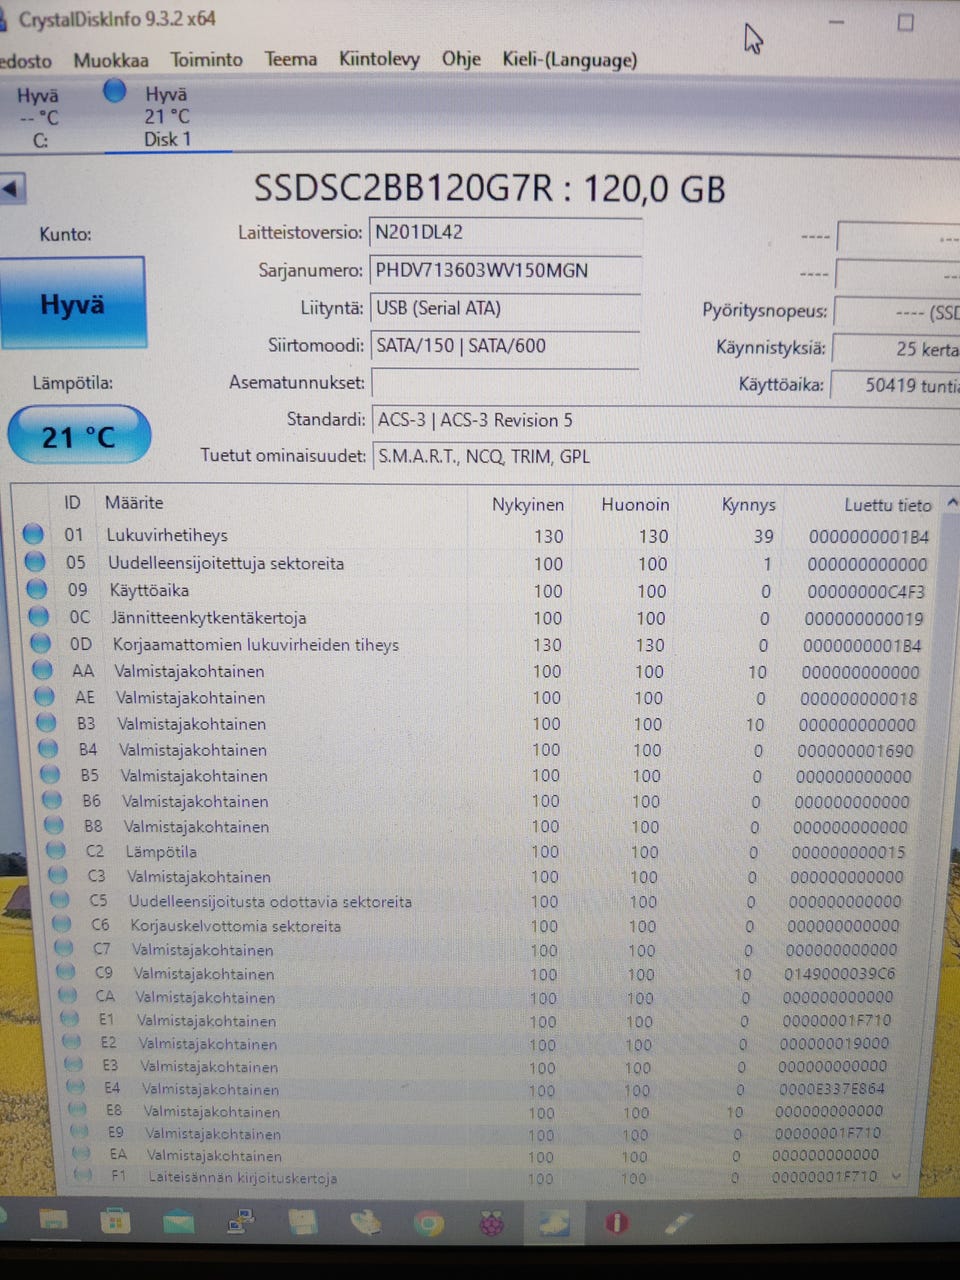Click raw value 0149000039C6
The image size is (960, 1280).
pyautogui.click(x=840, y=973)
